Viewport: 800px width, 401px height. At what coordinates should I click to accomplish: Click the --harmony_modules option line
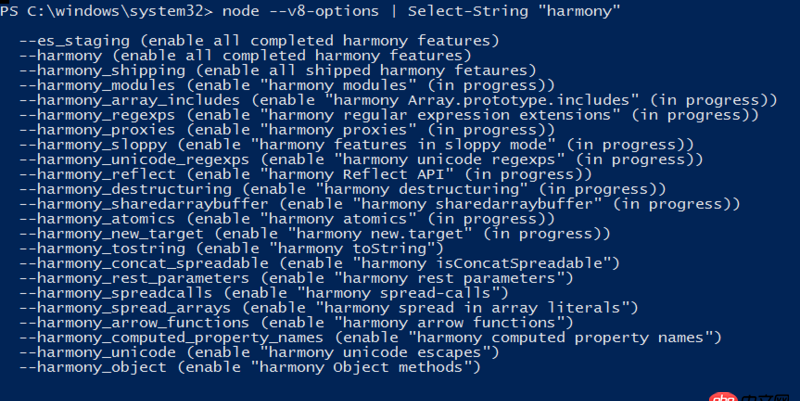(x=287, y=85)
